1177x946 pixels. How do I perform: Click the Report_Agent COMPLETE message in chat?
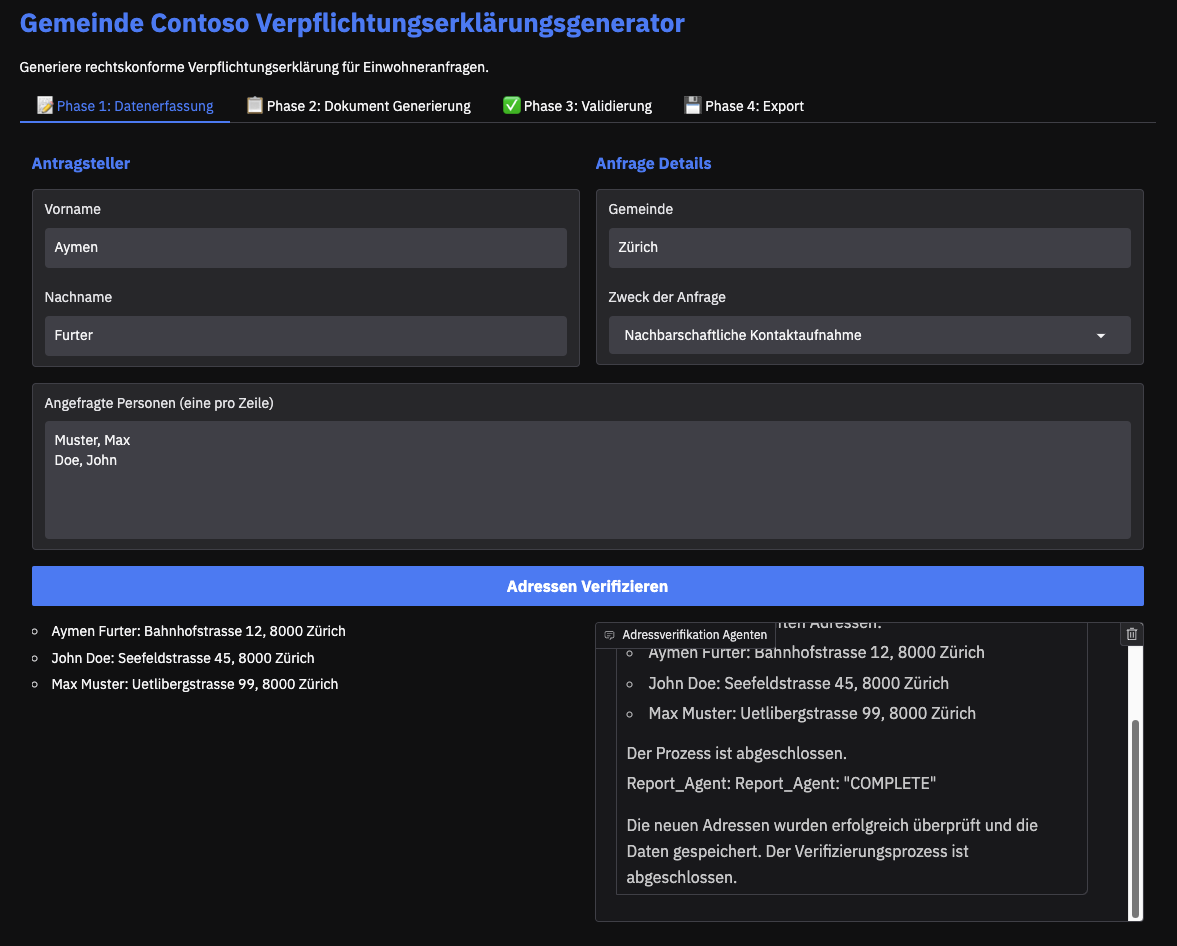[x=781, y=783]
